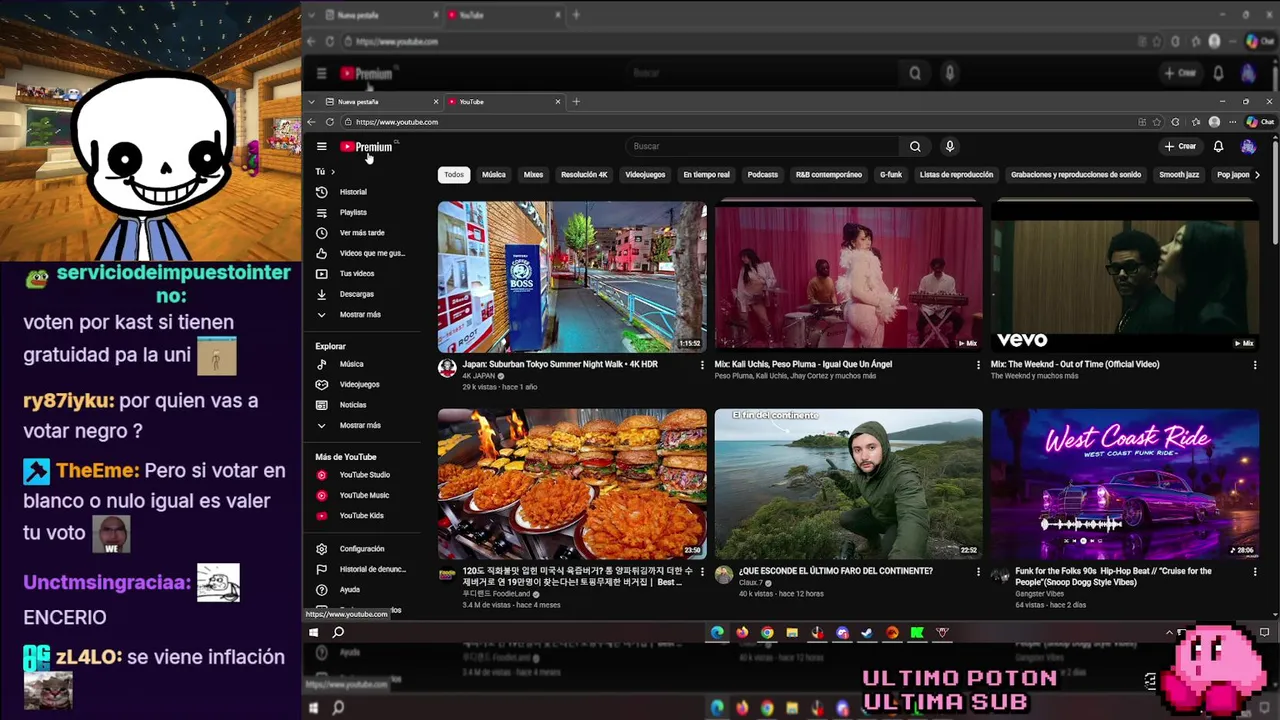Open the burger stack video thumbnail
1280x720 pixels.
[x=572, y=484]
